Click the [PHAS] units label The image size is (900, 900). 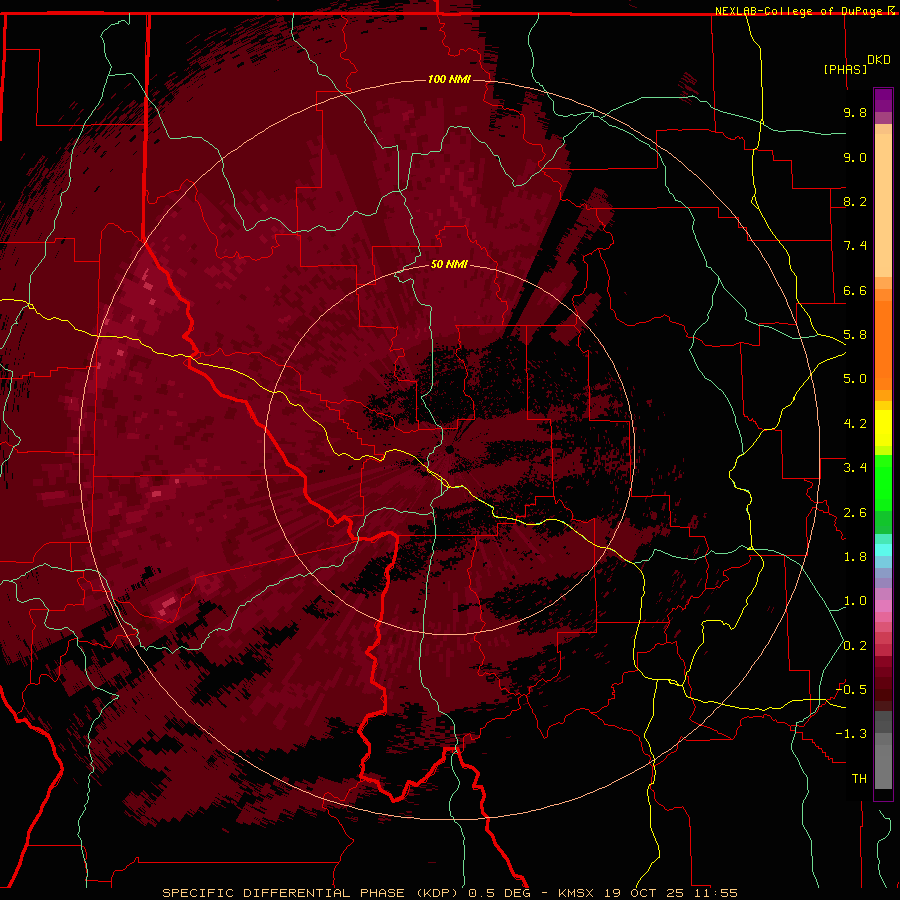[x=844, y=69]
